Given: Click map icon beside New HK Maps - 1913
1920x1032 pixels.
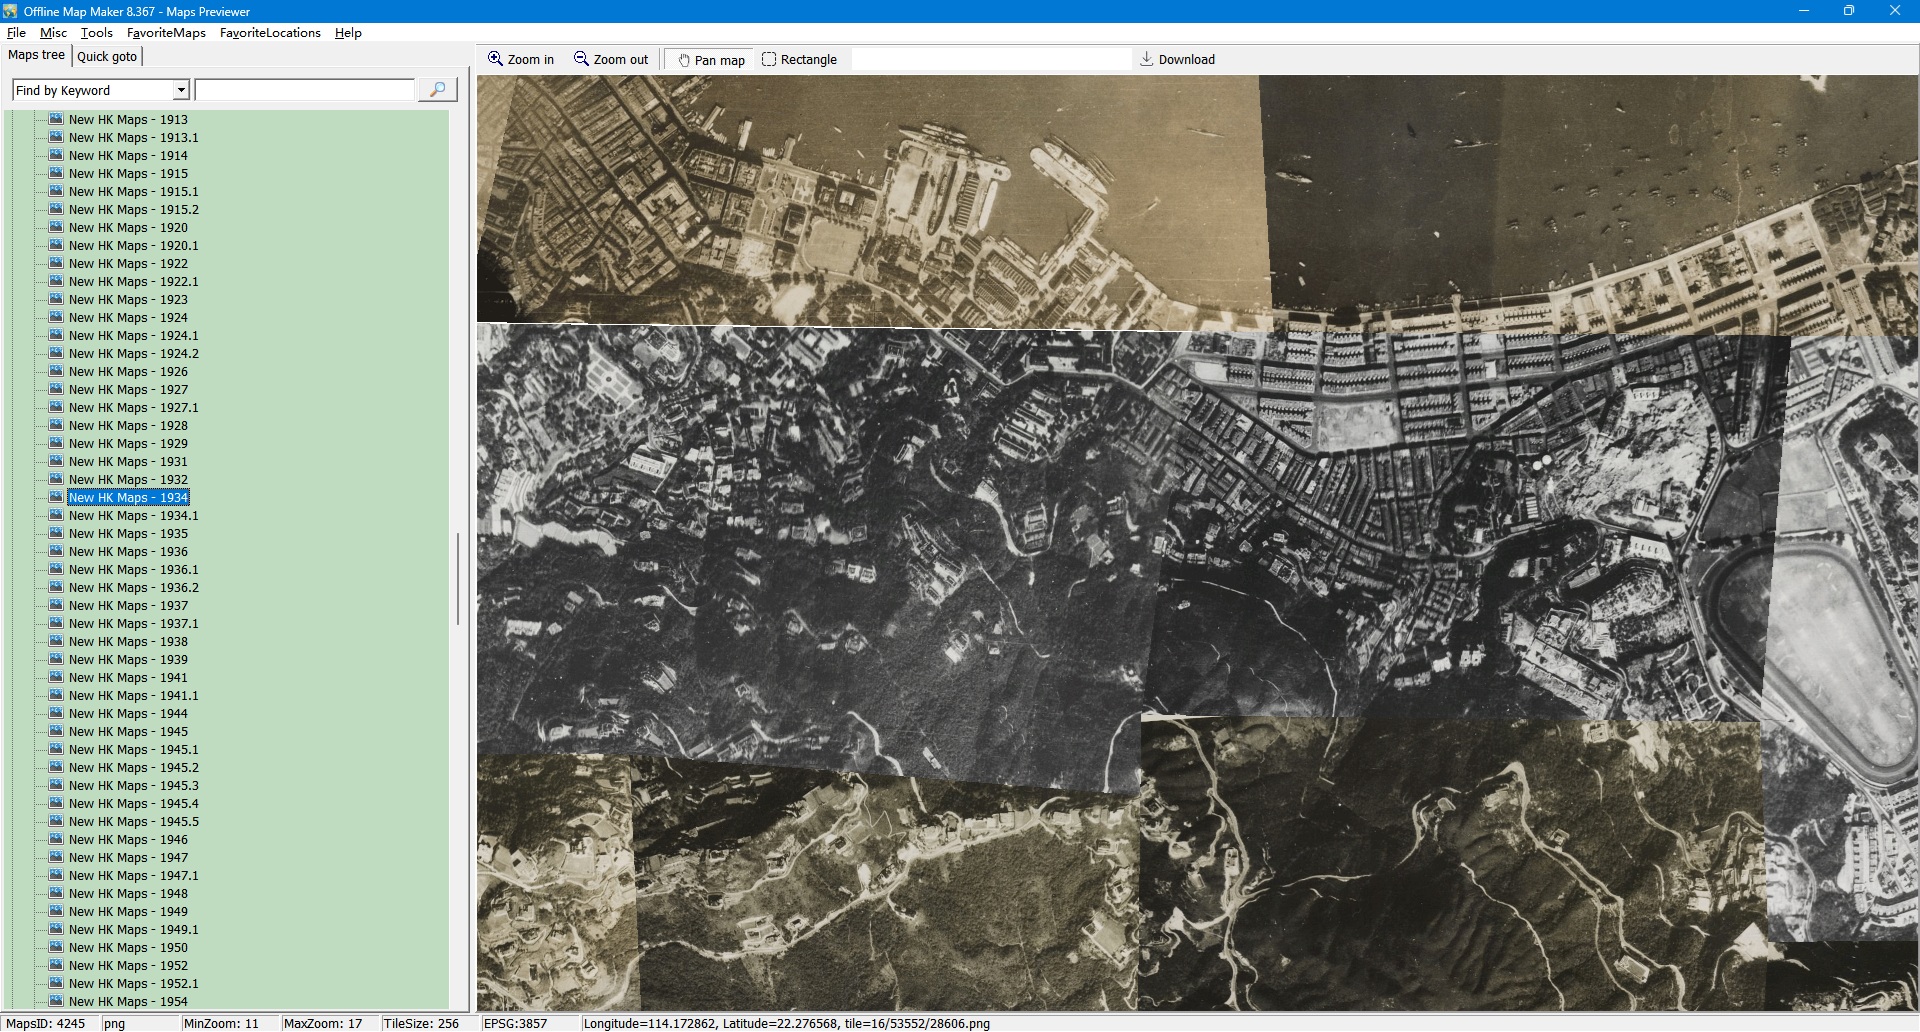Looking at the screenshot, I should pyautogui.click(x=56, y=119).
